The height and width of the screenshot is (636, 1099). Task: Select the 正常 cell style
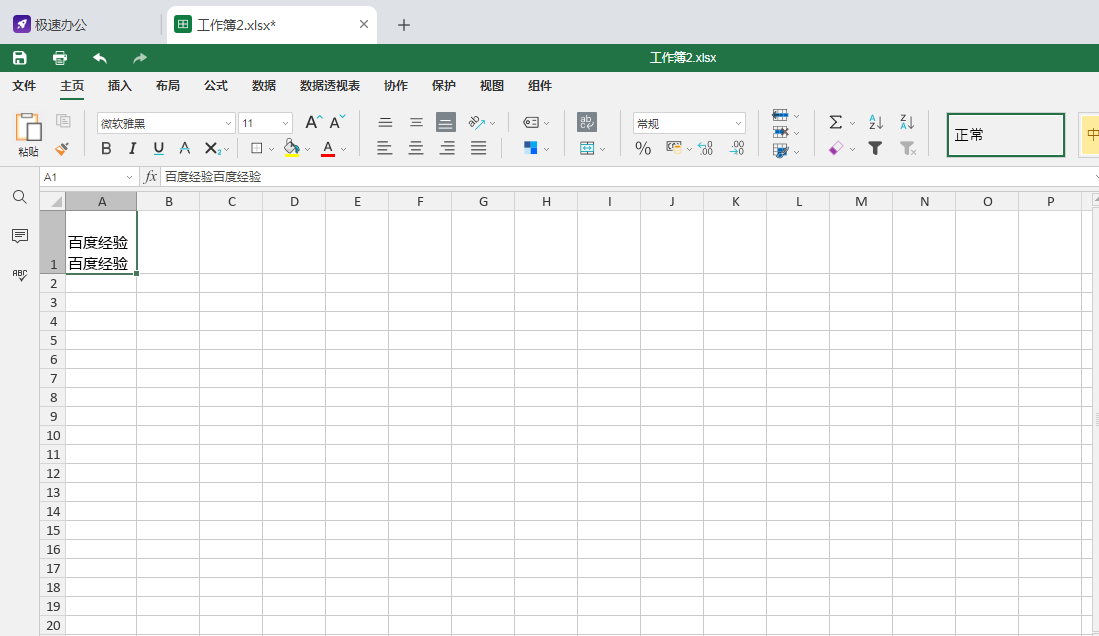click(x=1006, y=135)
